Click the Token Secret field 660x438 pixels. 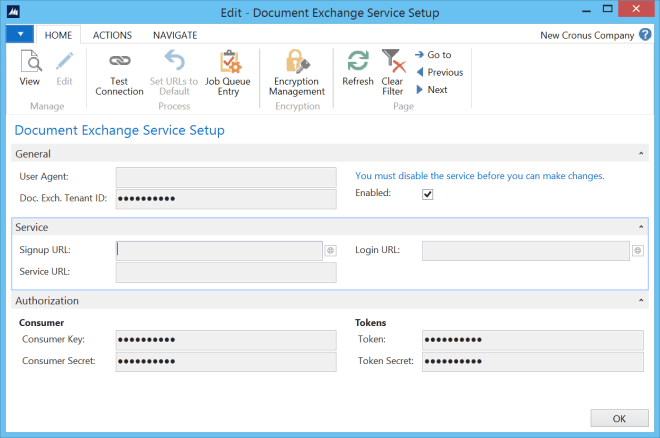[x=533, y=361]
